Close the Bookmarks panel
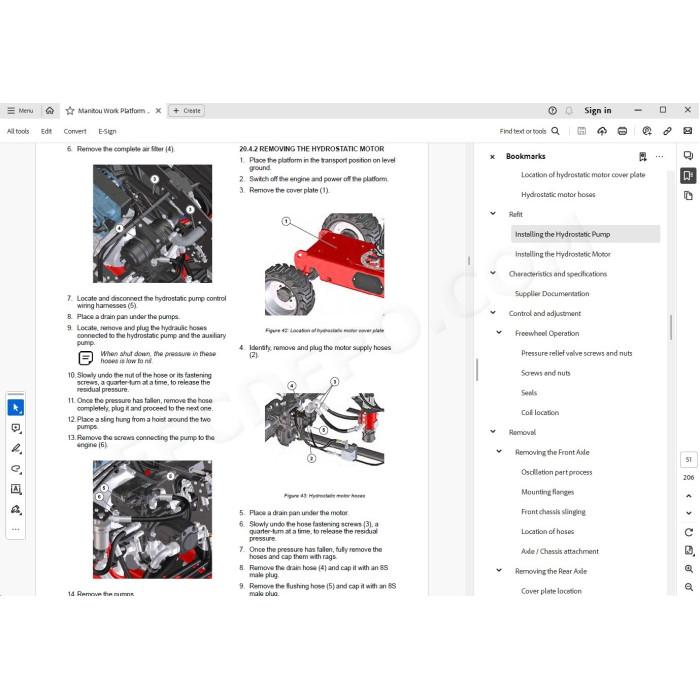The height and width of the screenshot is (700, 700). point(492,157)
